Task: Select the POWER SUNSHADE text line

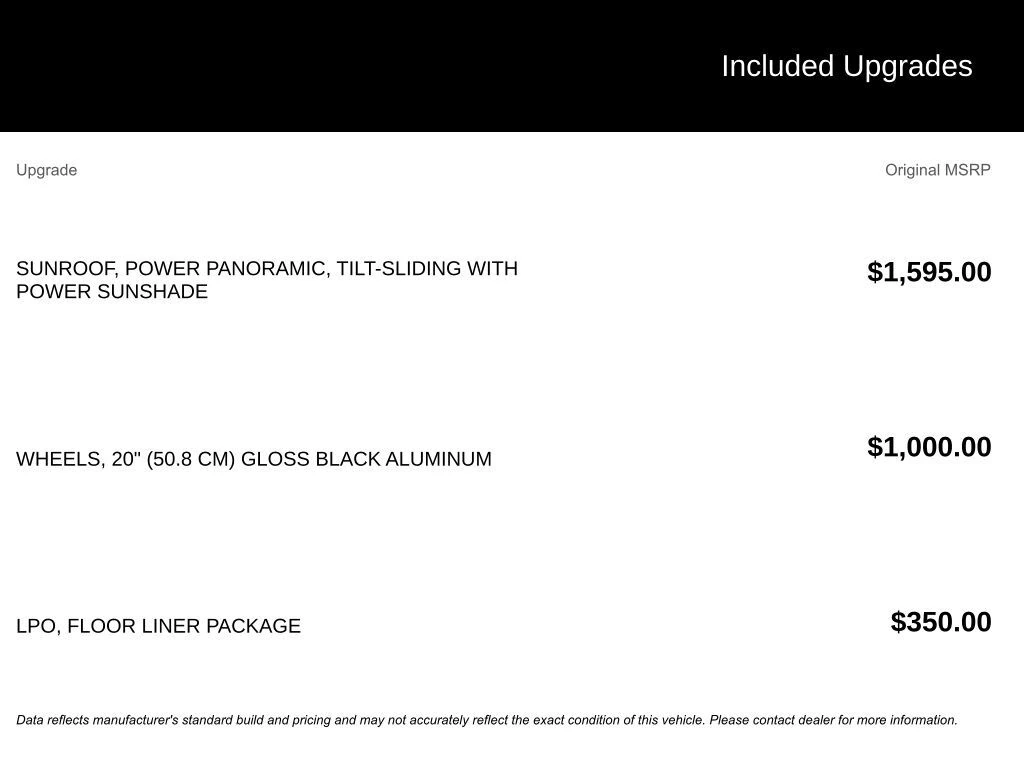Action: point(112,292)
